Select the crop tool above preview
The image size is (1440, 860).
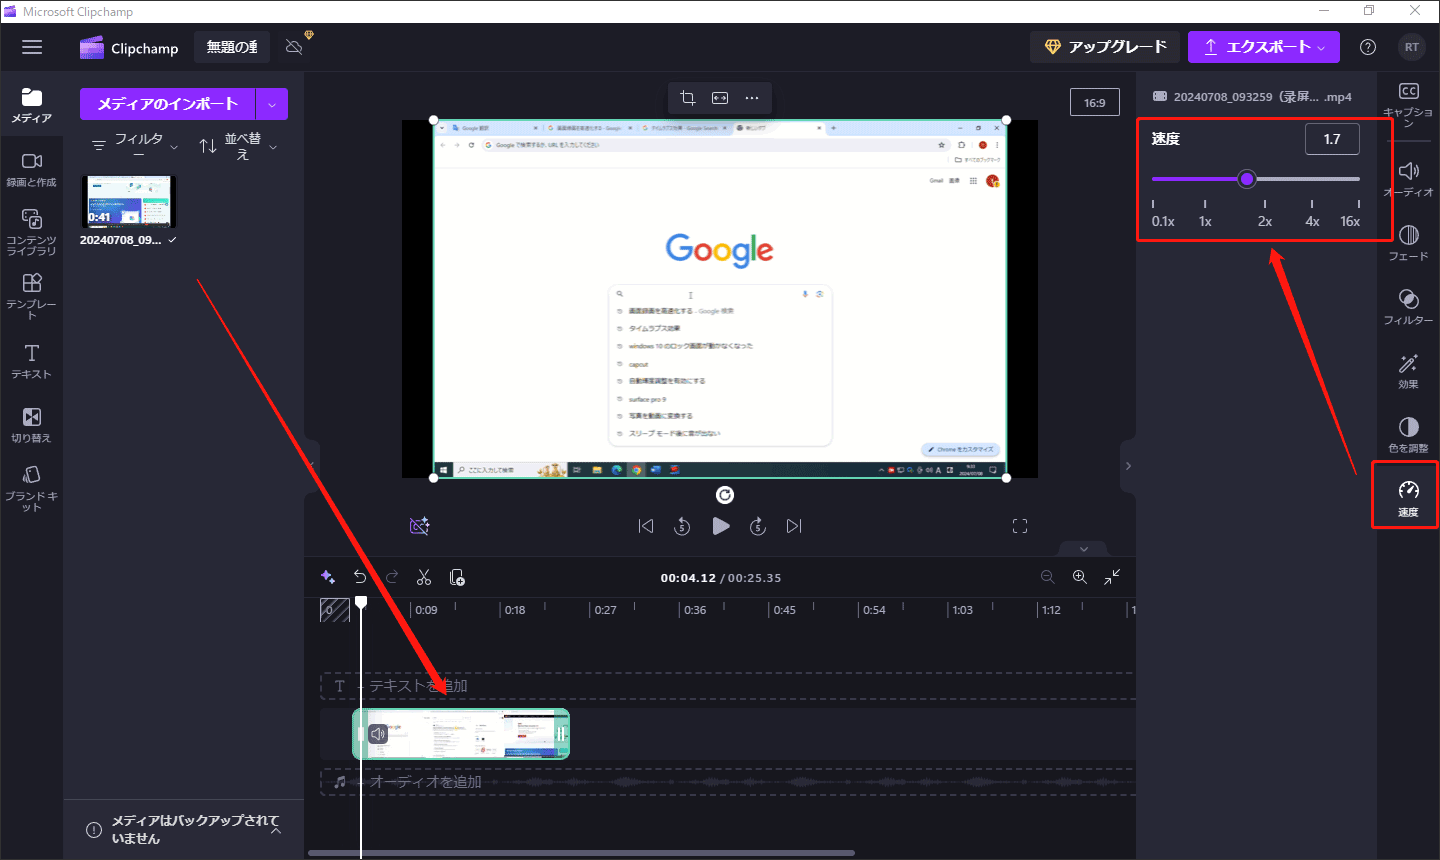pos(688,98)
